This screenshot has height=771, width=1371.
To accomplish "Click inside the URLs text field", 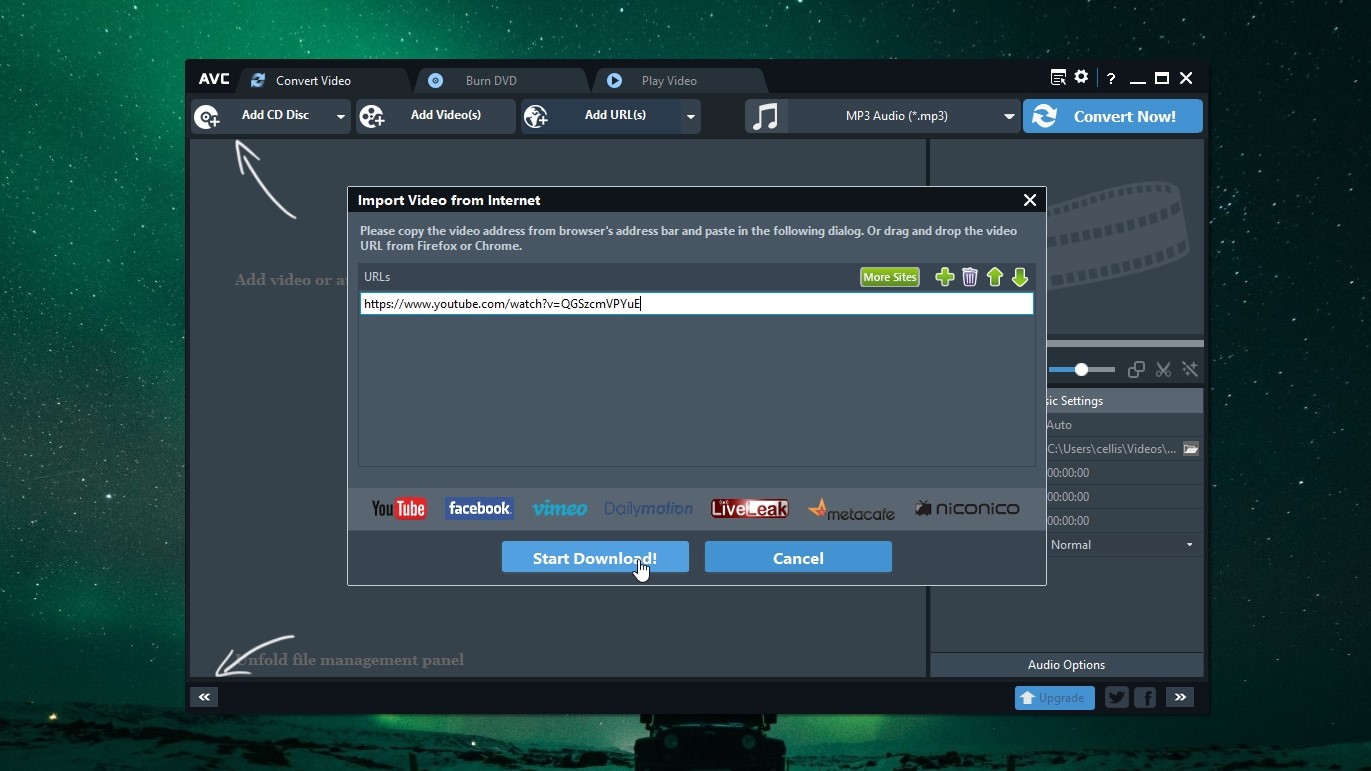I will click(x=696, y=304).
